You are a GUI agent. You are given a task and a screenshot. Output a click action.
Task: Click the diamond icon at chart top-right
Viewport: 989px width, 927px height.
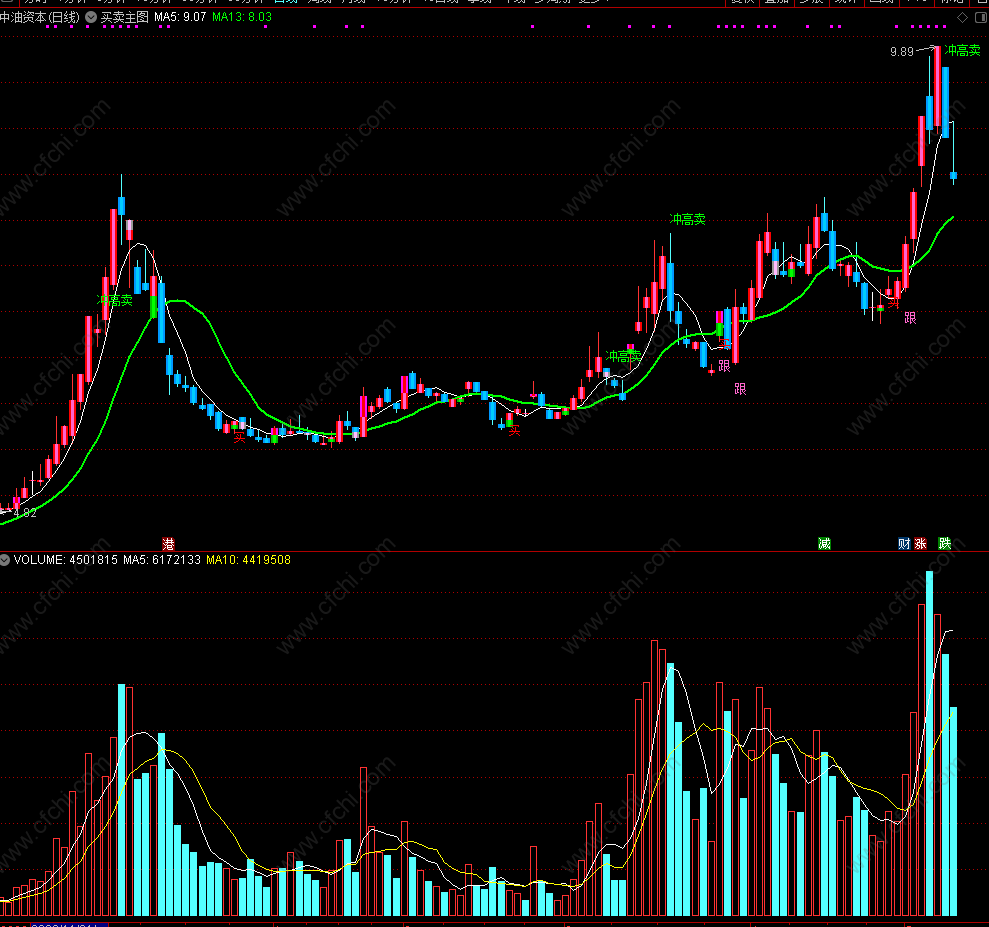pyautogui.click(x=963, y=18)
